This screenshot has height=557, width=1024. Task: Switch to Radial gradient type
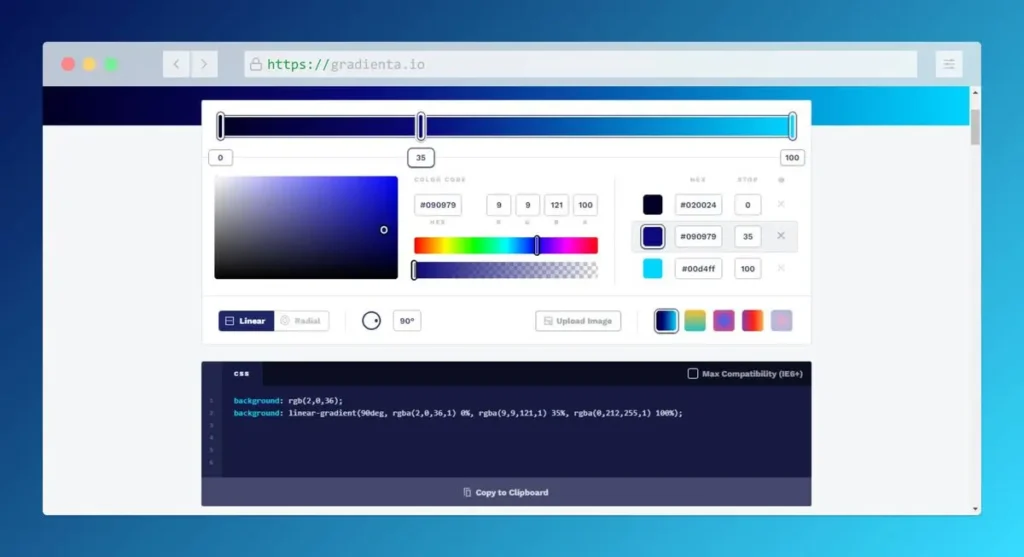(301, 321)
